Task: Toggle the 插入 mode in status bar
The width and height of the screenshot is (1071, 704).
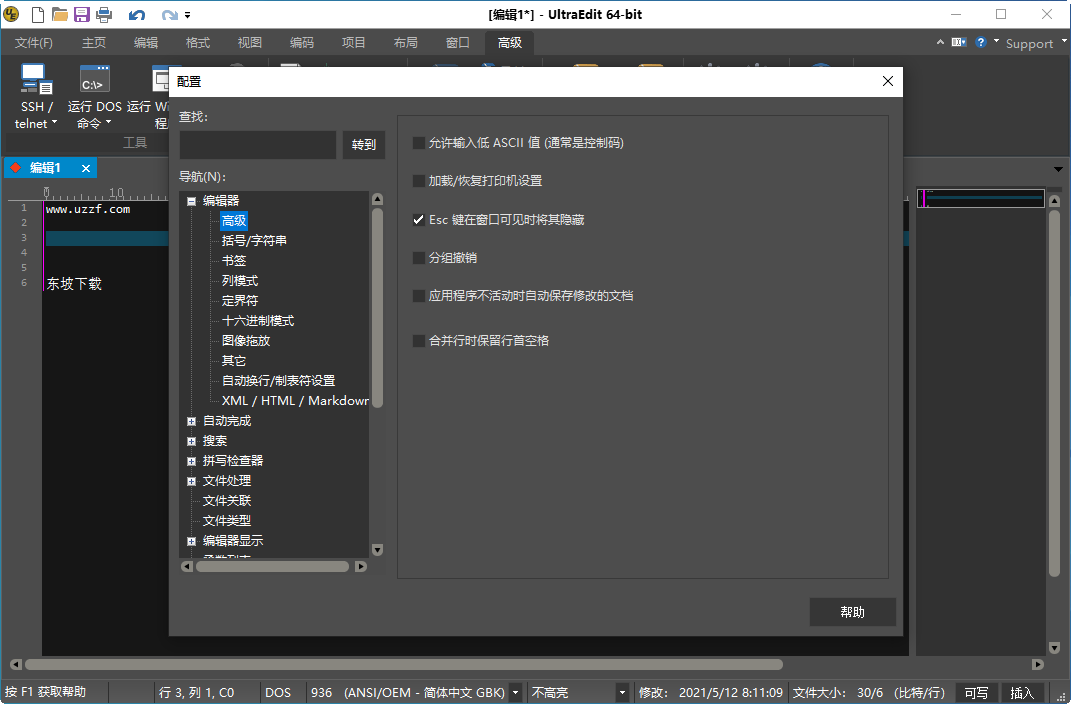Action: pyautogui.click(x=1022, y=693)
